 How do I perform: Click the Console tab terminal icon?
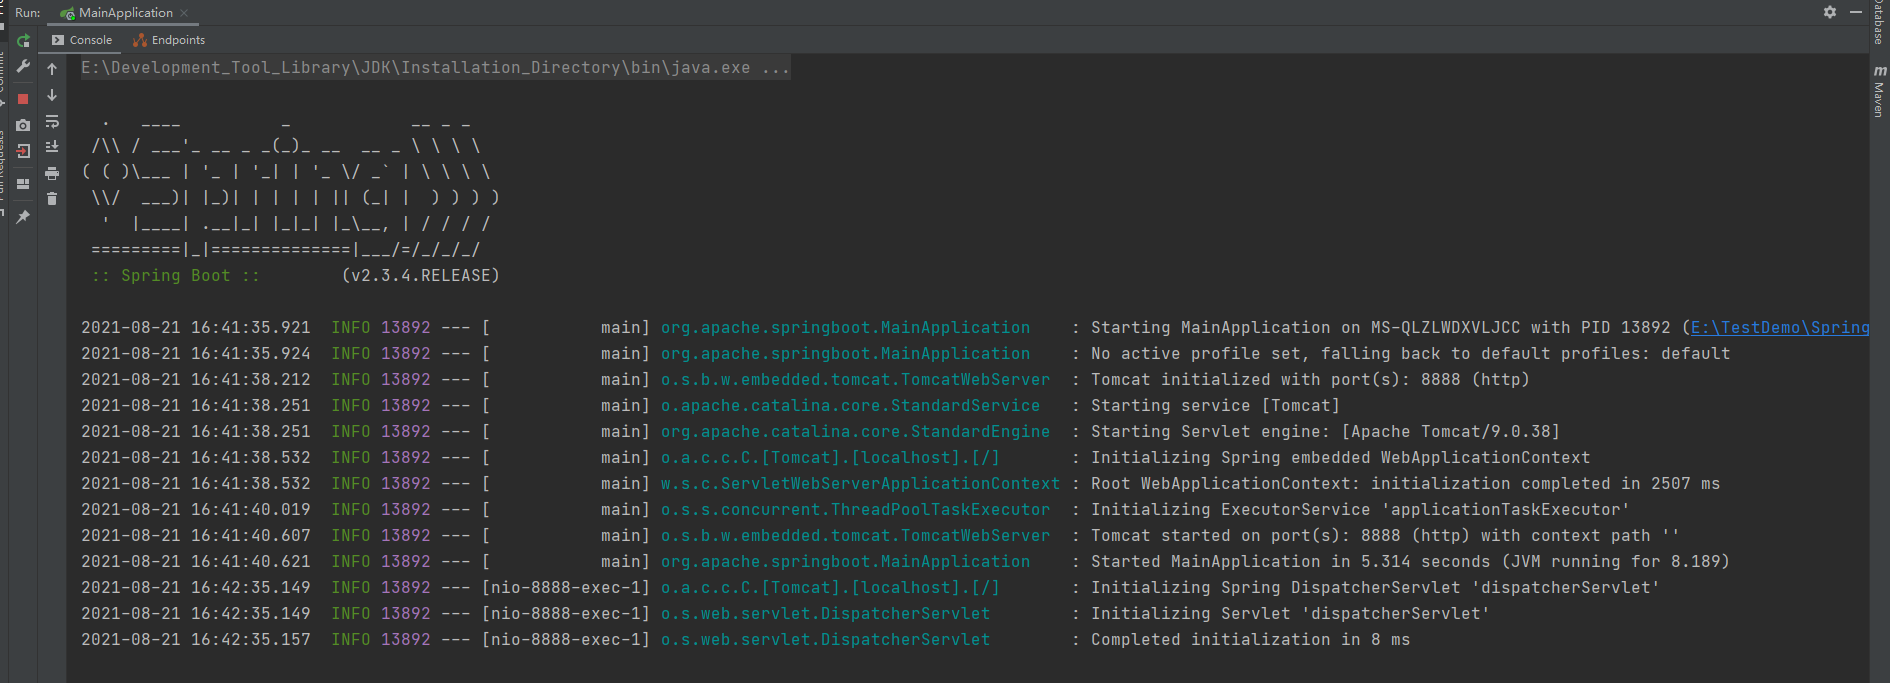pyautogui.click(x=58, y=40)
